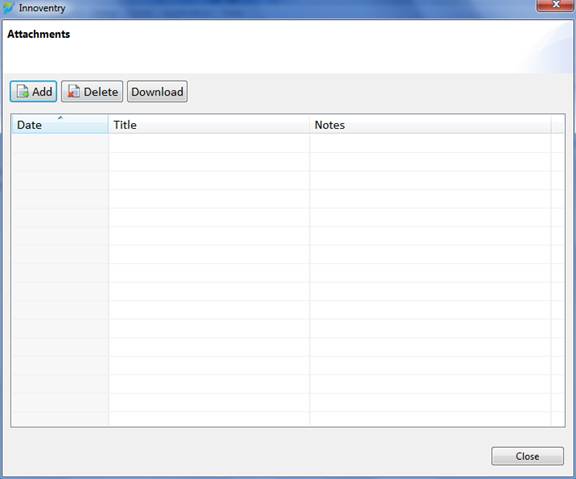The height and width of the screenshot is (479, 576).
Task: Select the first empty row in Date column
Action: pyautogui.click(x=60, y=143)
